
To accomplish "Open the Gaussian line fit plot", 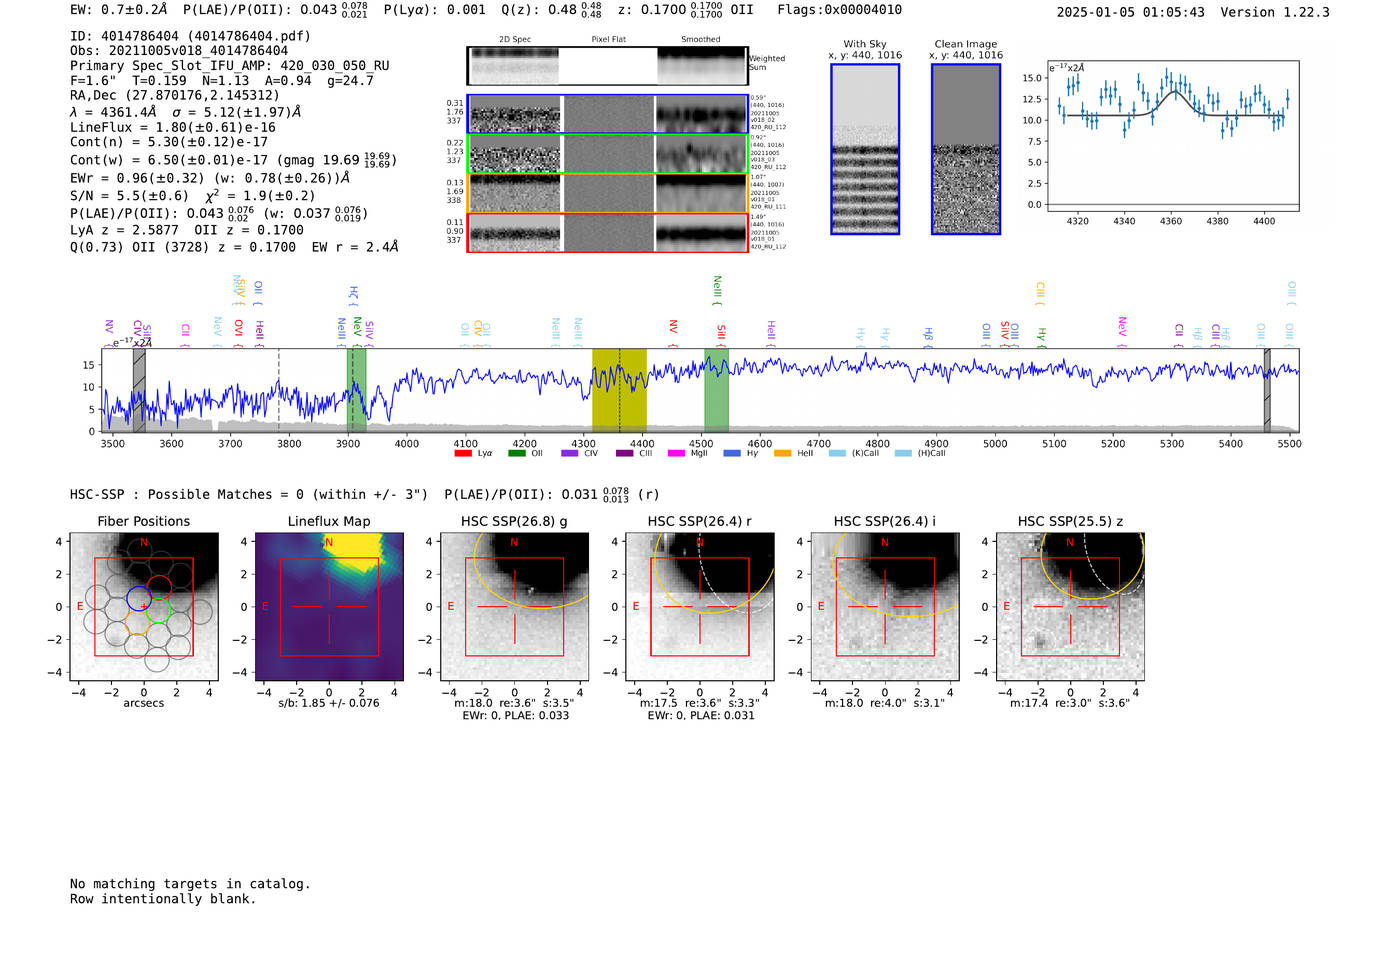I will 1172,136.
